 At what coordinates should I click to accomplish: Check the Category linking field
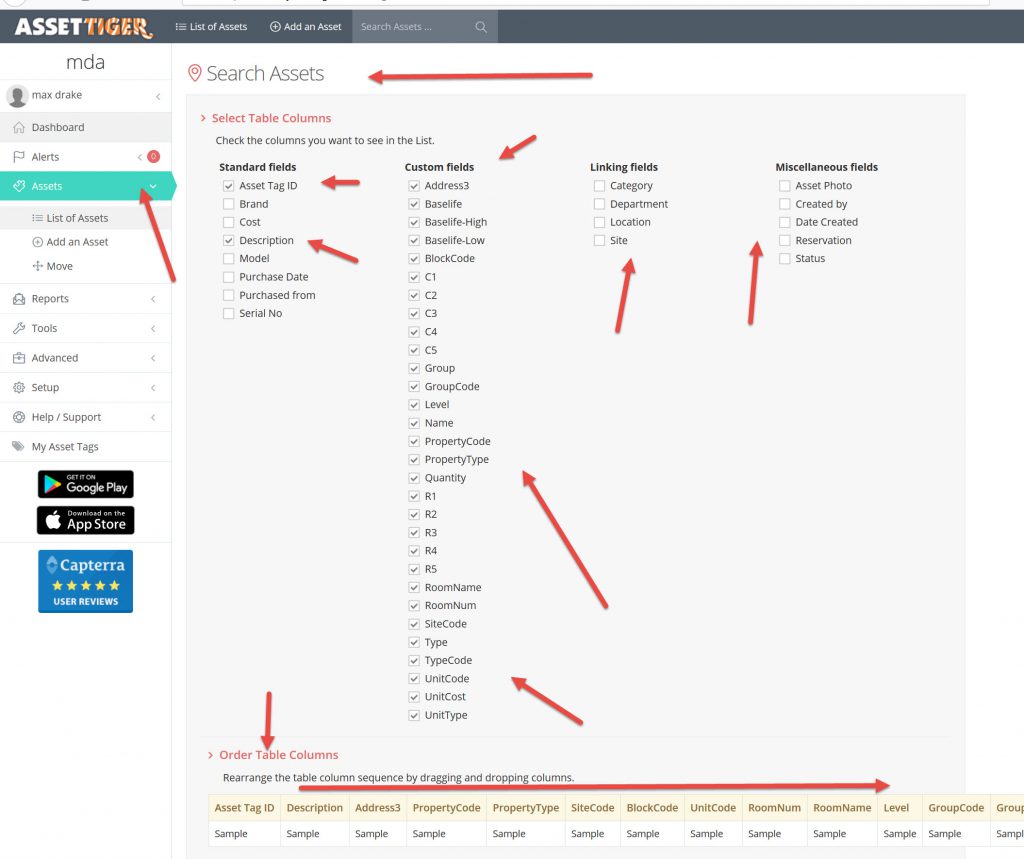[x=599, y=186]
